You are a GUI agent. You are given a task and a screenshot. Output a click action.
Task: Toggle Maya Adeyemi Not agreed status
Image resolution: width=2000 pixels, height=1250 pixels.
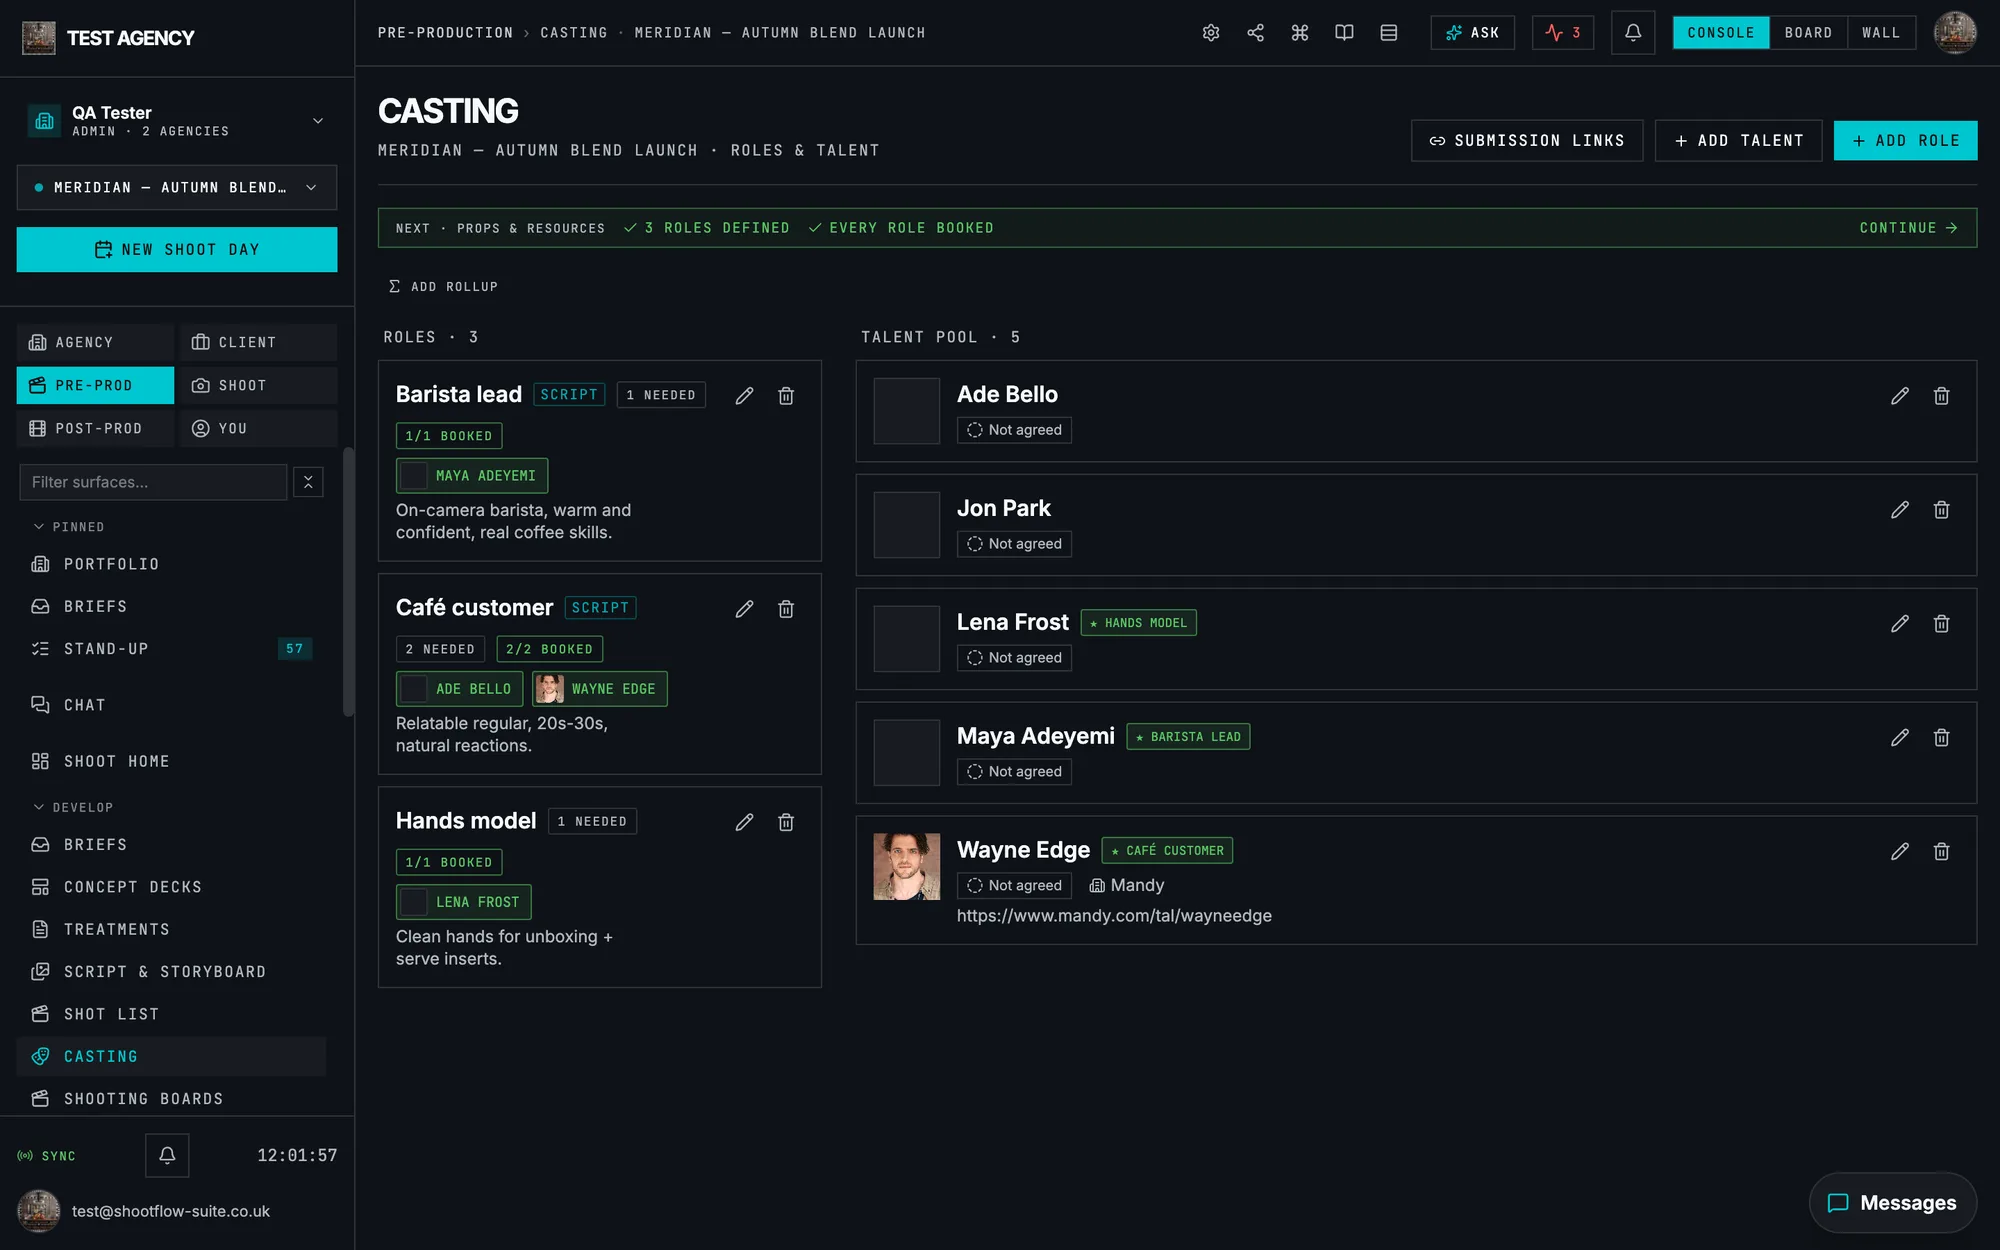coord(1014,772)
